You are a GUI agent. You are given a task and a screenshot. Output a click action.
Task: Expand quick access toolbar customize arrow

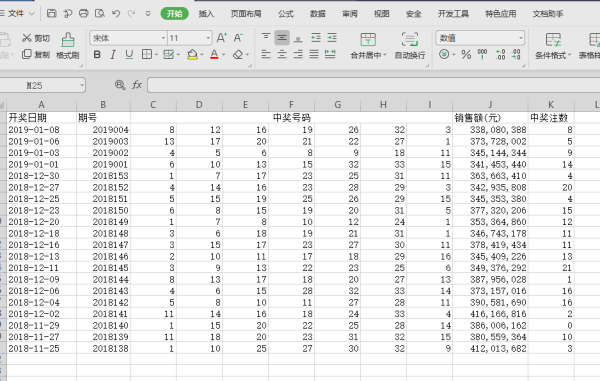coord(148,13)
